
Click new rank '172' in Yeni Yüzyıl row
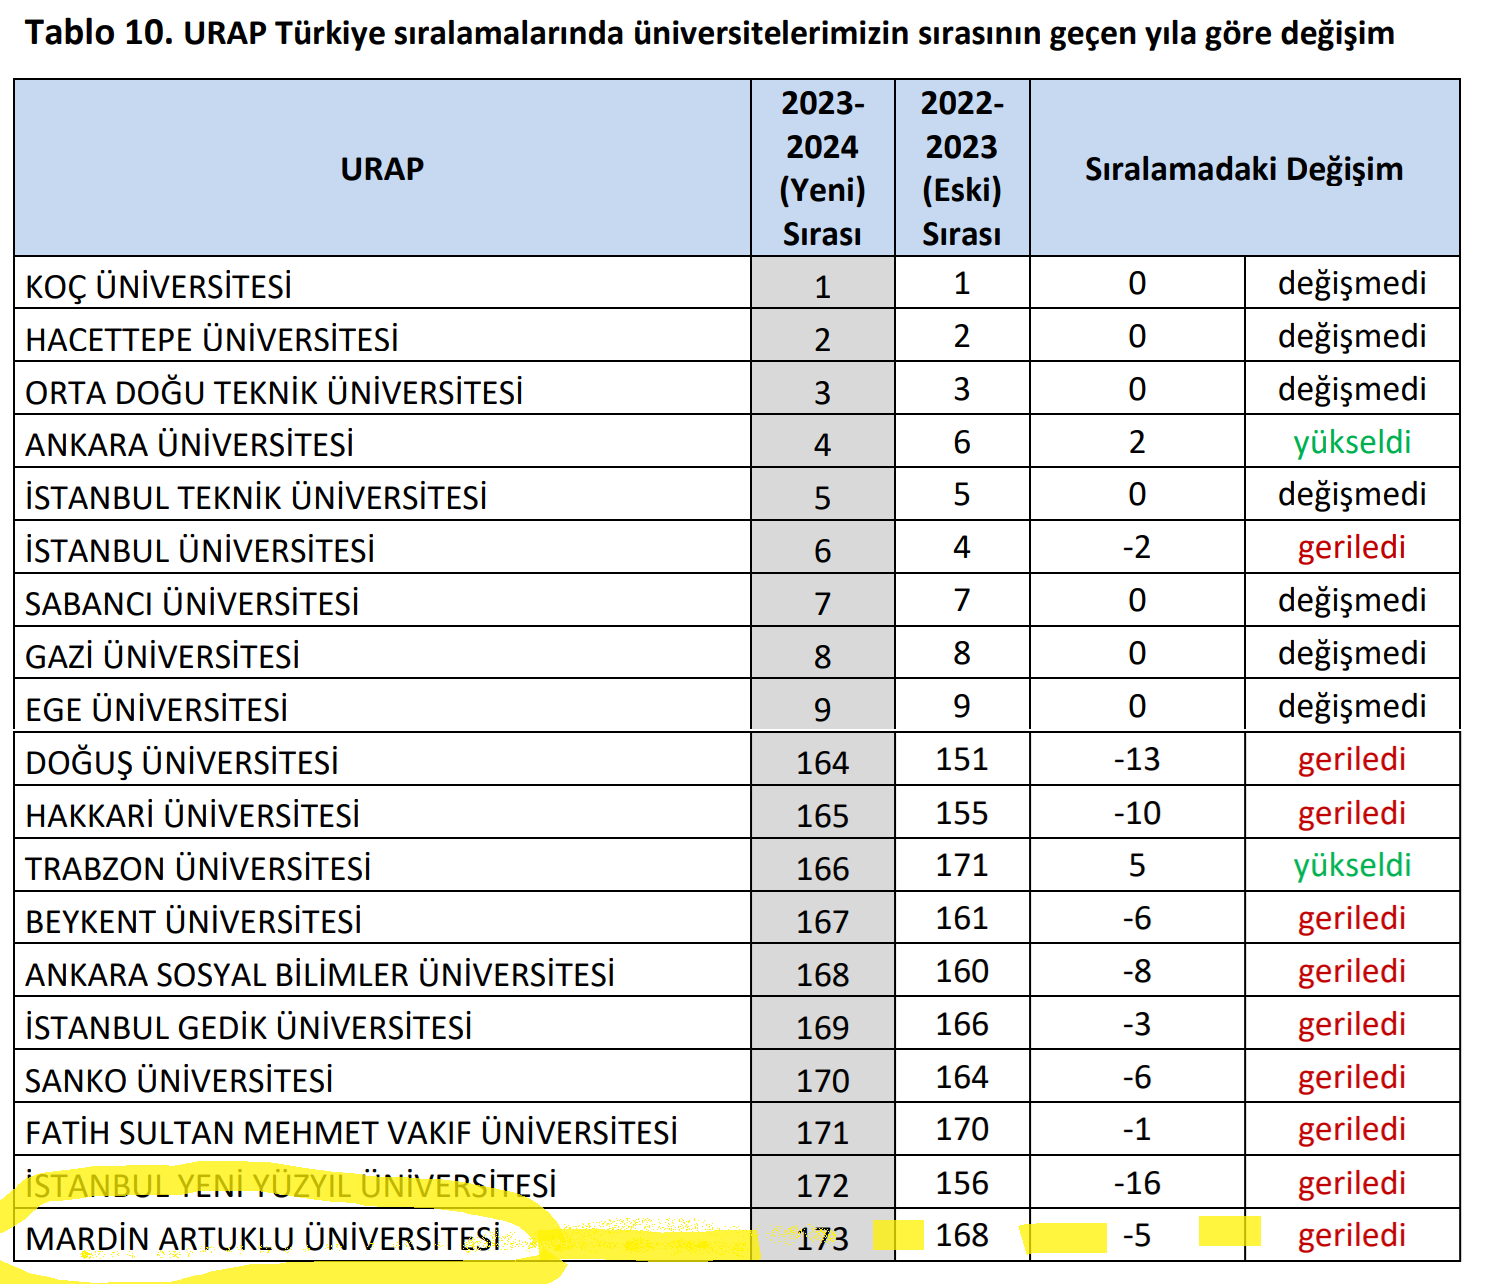822,1186
